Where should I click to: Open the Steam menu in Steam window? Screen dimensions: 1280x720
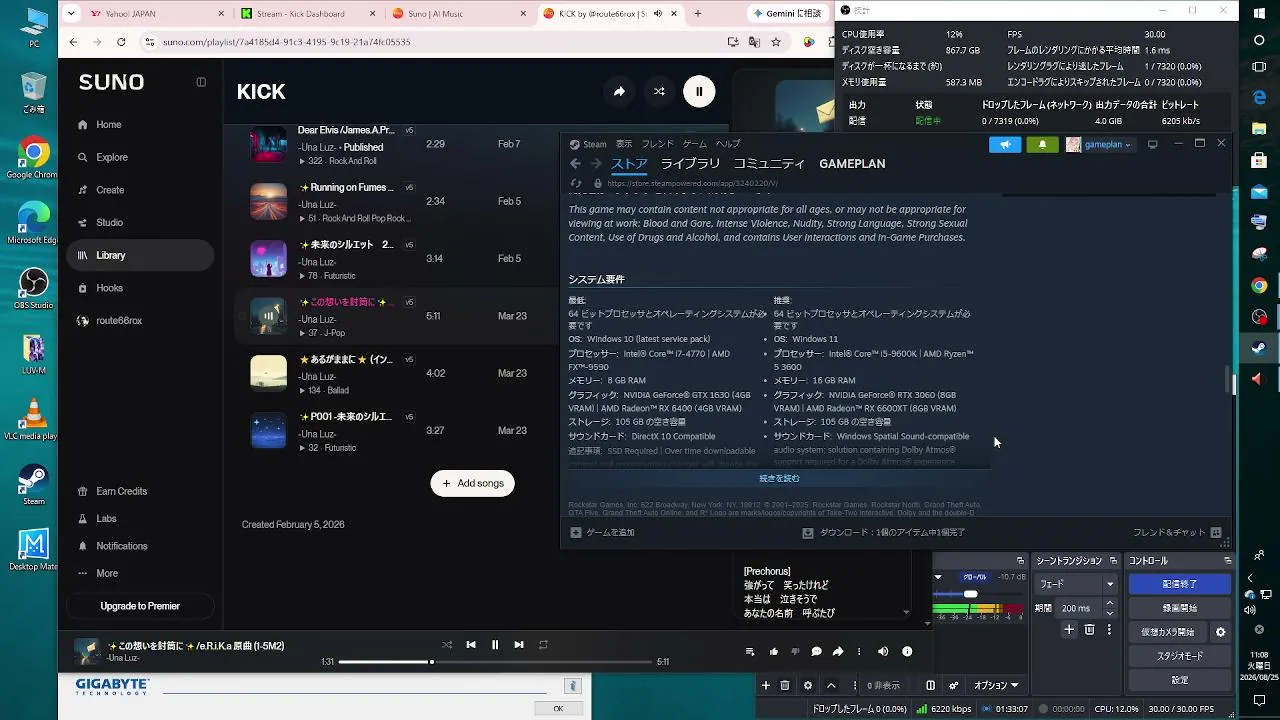[588, 144]
